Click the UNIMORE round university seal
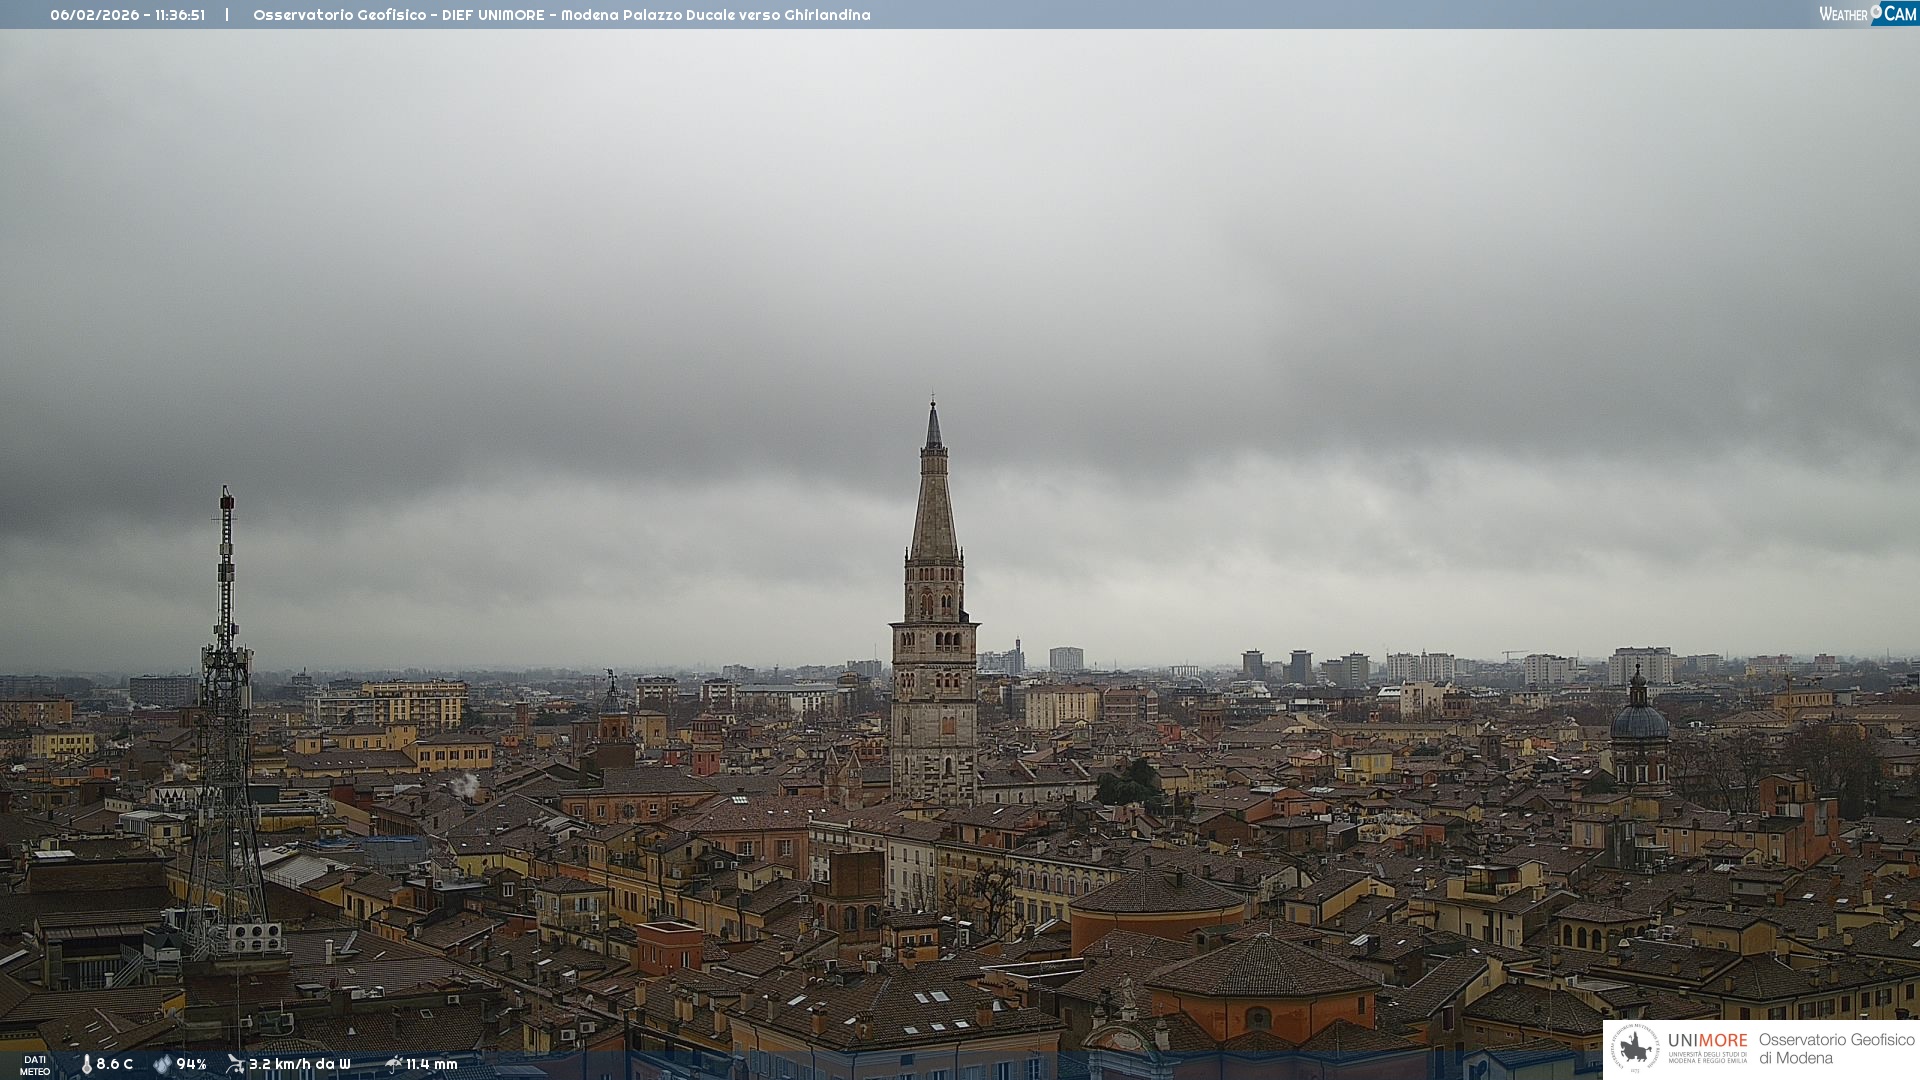Viewport: 1920px width, 1080px height. 1635,1048
